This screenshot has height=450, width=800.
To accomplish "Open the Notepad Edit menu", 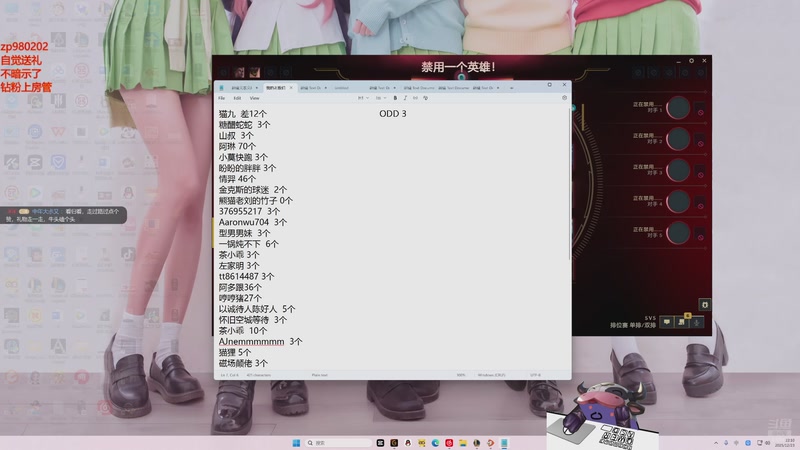I will click(x=237, y=98).
